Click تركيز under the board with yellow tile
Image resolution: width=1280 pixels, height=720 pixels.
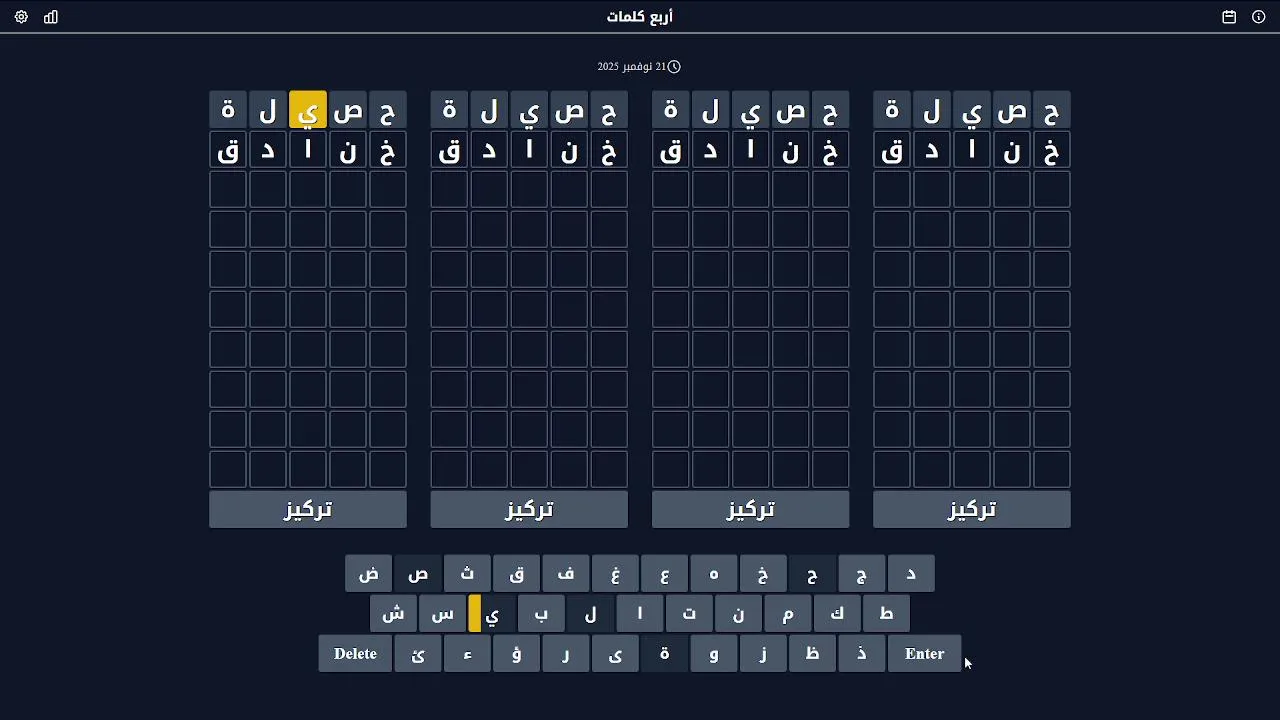point(308,509)
